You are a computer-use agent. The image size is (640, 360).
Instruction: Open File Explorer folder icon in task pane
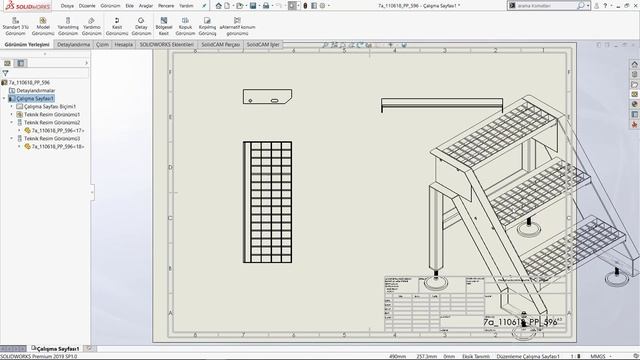634,84
